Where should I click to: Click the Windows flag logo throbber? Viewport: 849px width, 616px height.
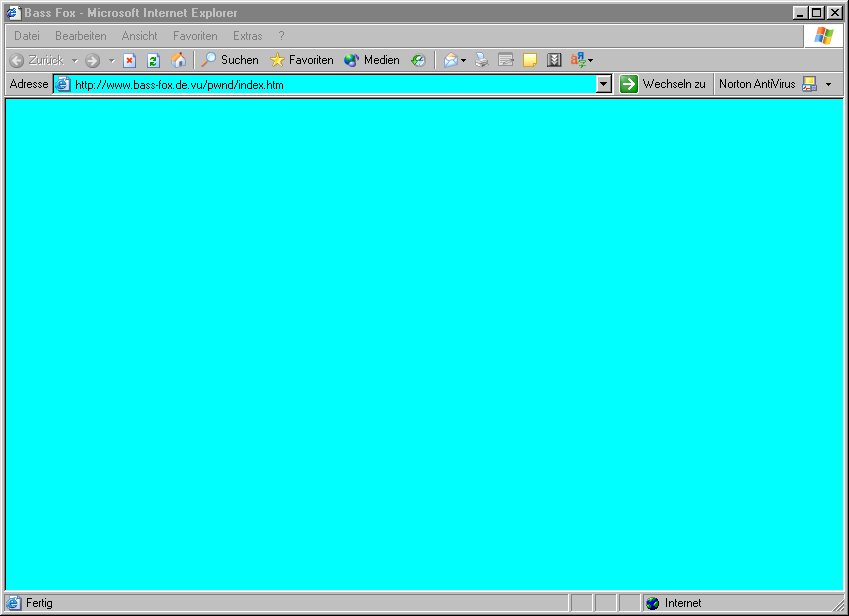pyautogui.click(x=824, y=36)
